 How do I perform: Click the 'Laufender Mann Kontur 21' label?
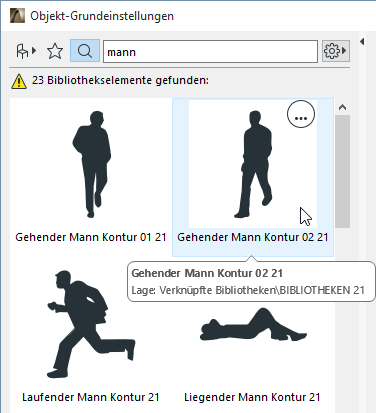pyautogui.click(x=91, y=397)
